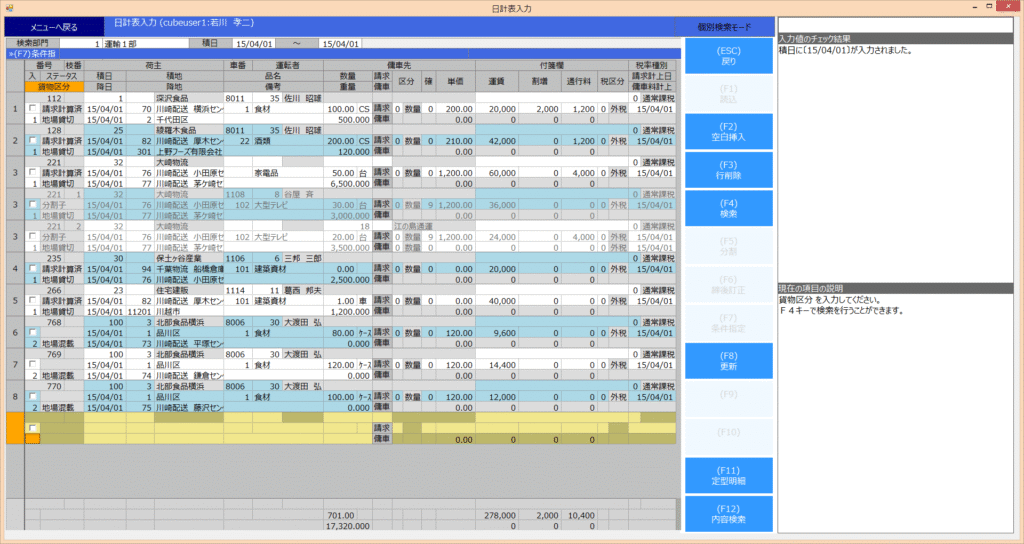This screenshot has width=1024, height=544.
Task: Click the (ESC) 戻り button
Action: coord(729,55)
